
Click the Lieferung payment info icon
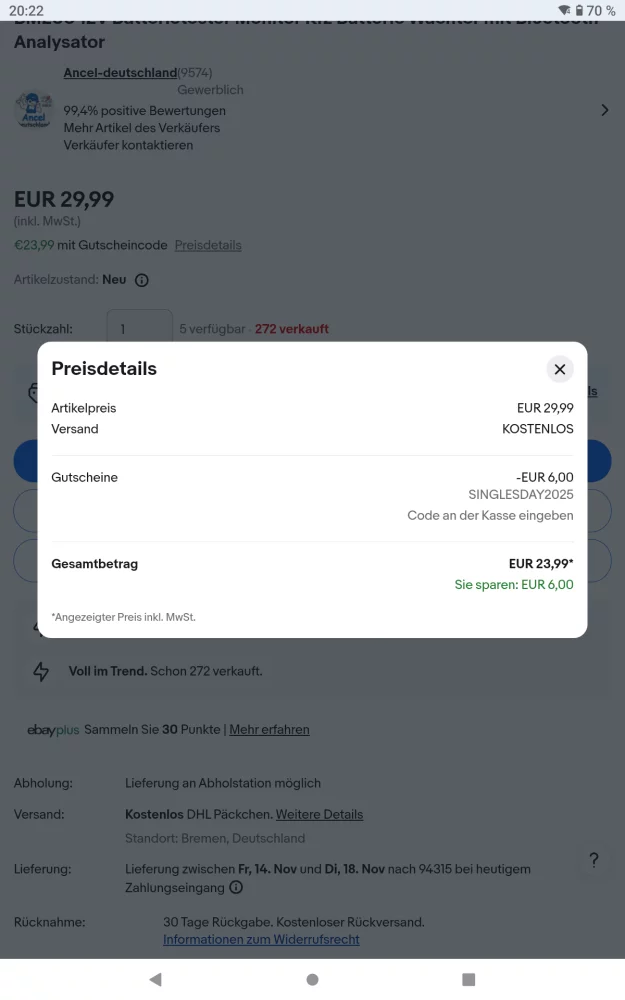click(236, 887)
